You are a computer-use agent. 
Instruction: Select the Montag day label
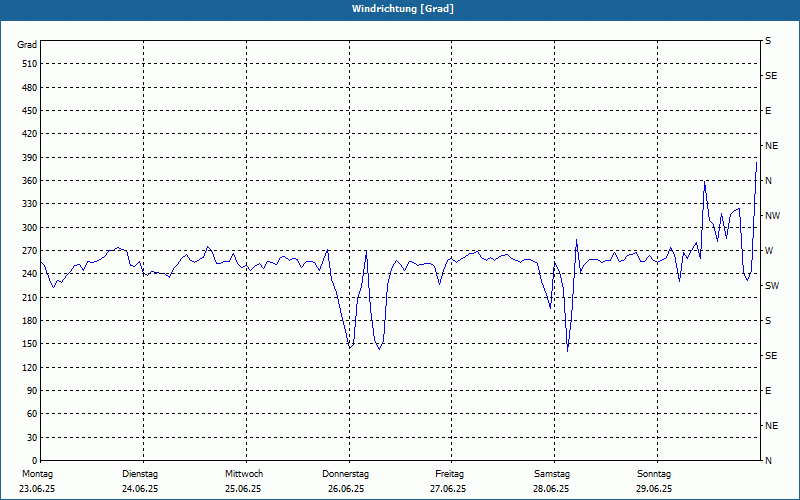tap(37, 474)
